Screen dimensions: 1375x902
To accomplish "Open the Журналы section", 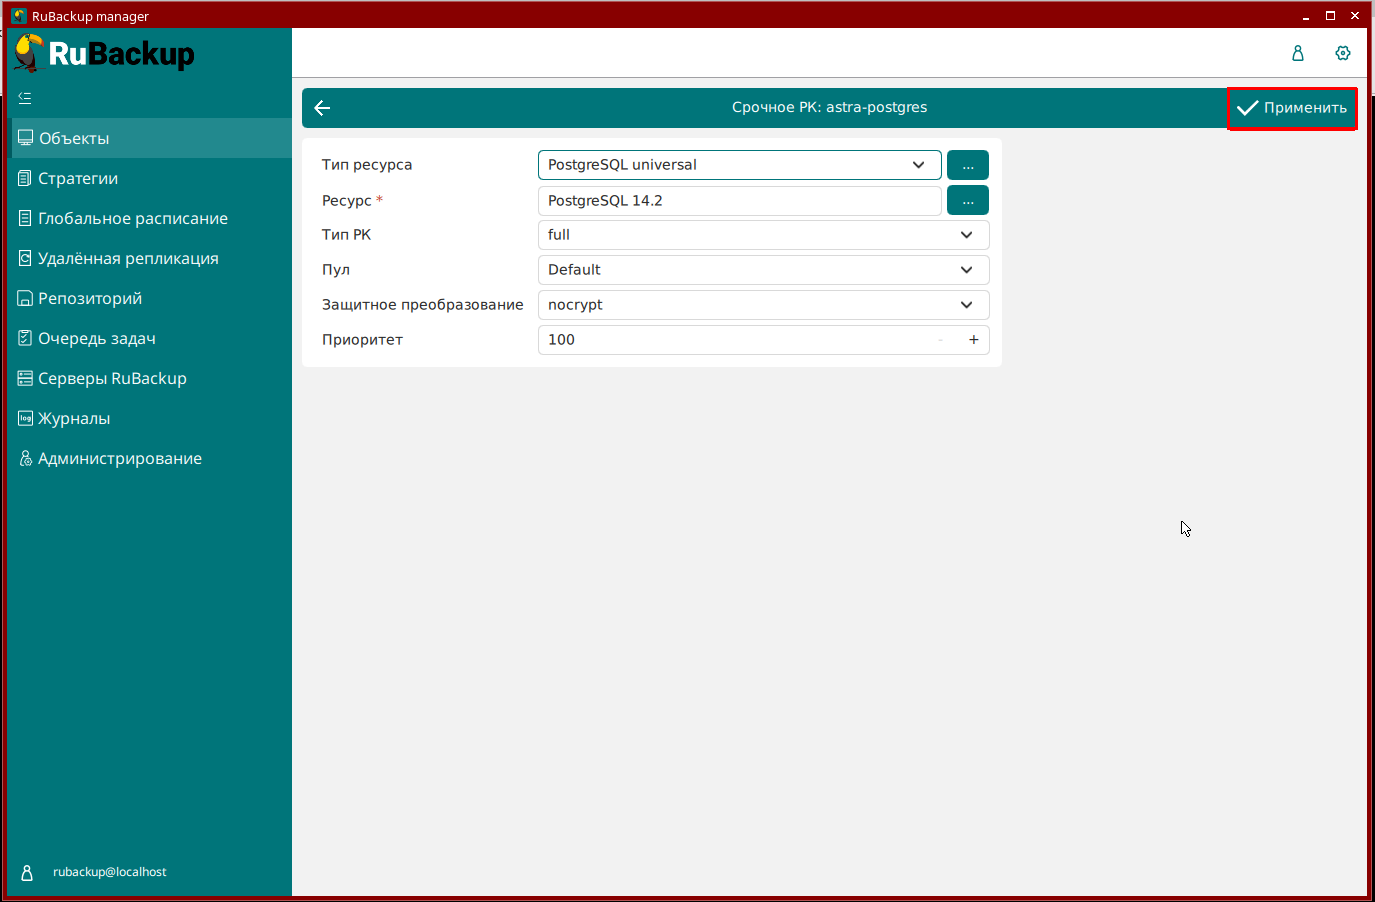I will pyautogui.click(x=150, y=418).
